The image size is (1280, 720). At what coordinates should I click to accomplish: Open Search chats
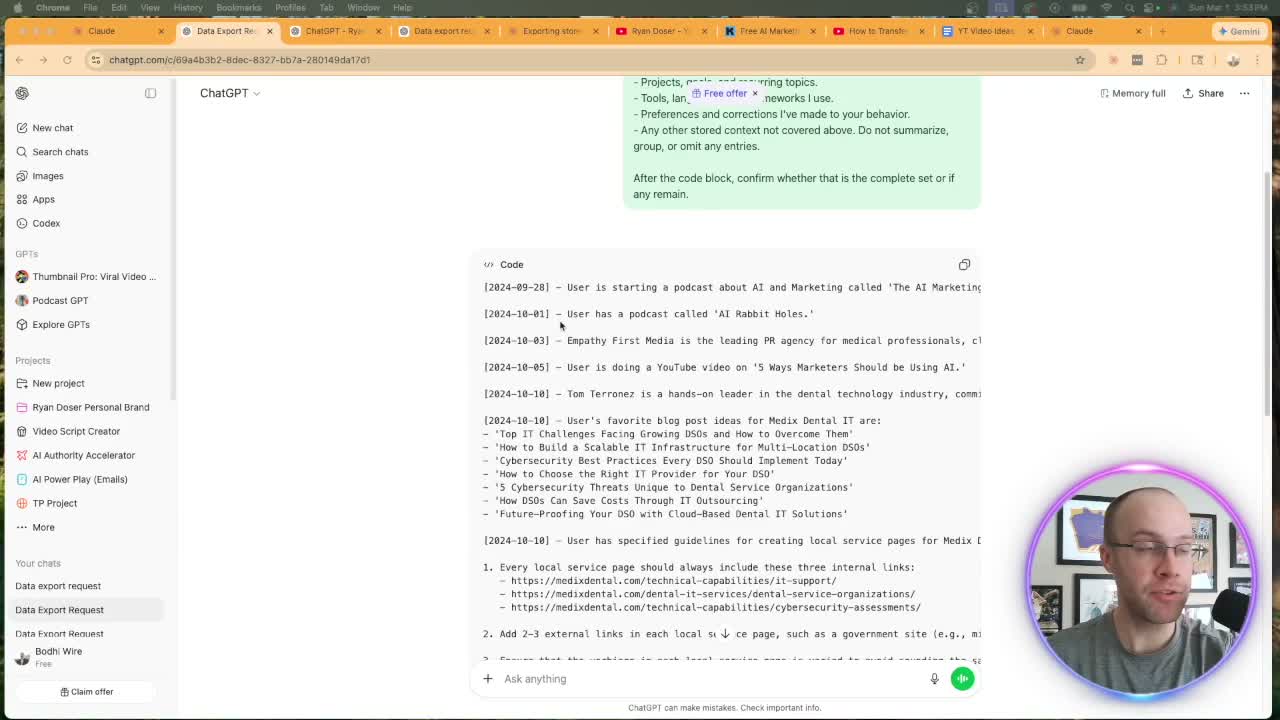pos(60,152)
